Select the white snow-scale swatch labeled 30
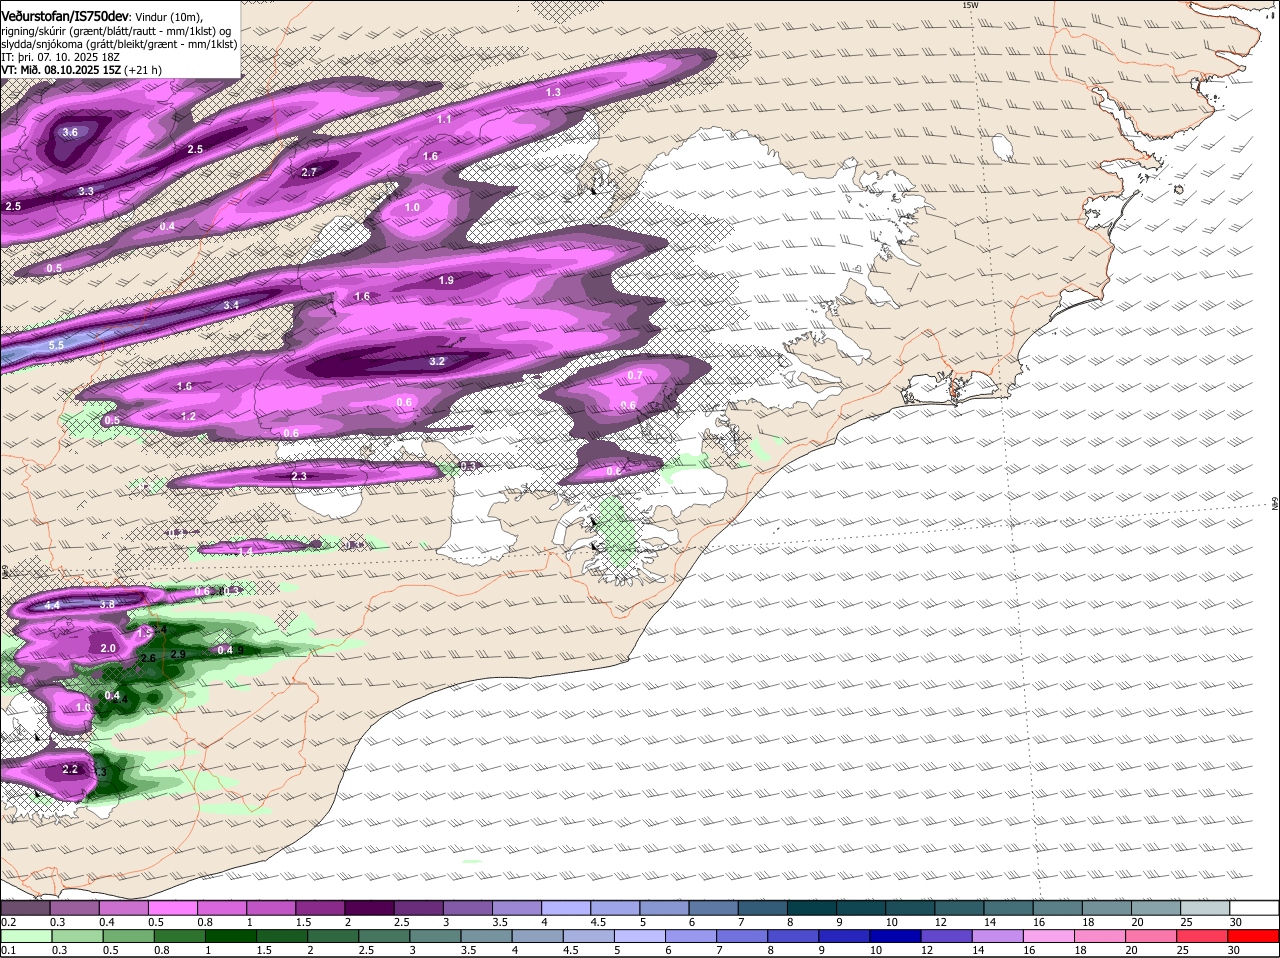The width and height of the screenshot is (1280, 958). coord(1255,907)
